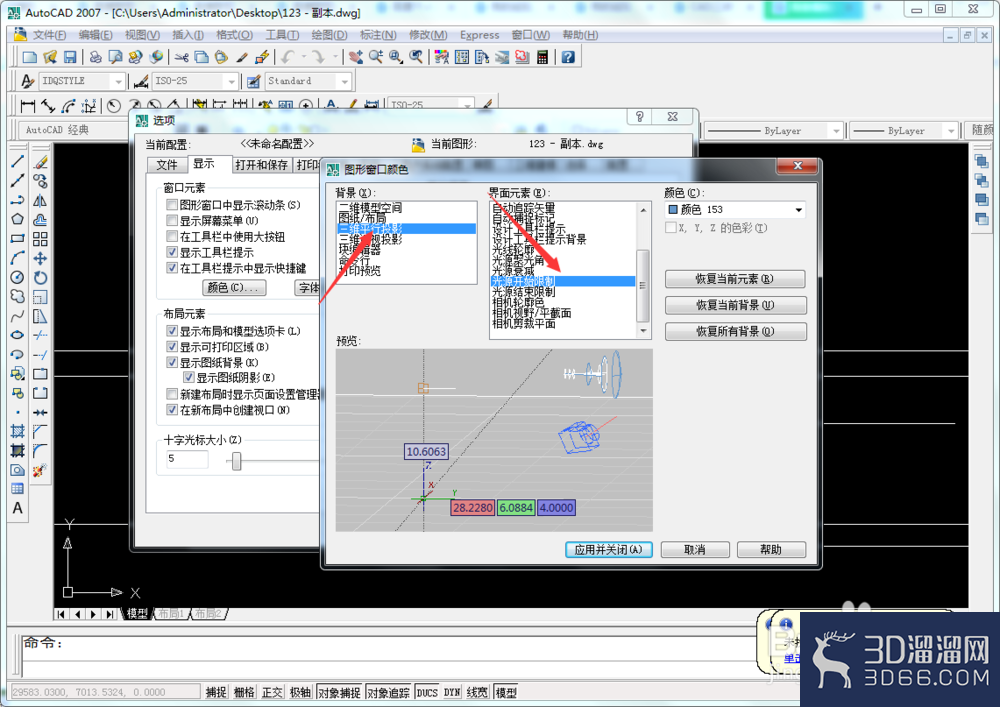Viewport: 1000px width, 707px height.
Task: Select the Line draw tool
Action: 17,161
